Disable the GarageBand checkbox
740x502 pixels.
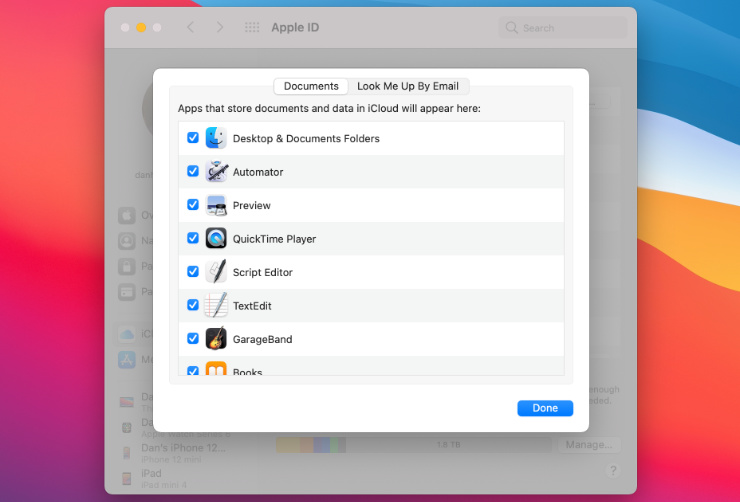[193, 338]
